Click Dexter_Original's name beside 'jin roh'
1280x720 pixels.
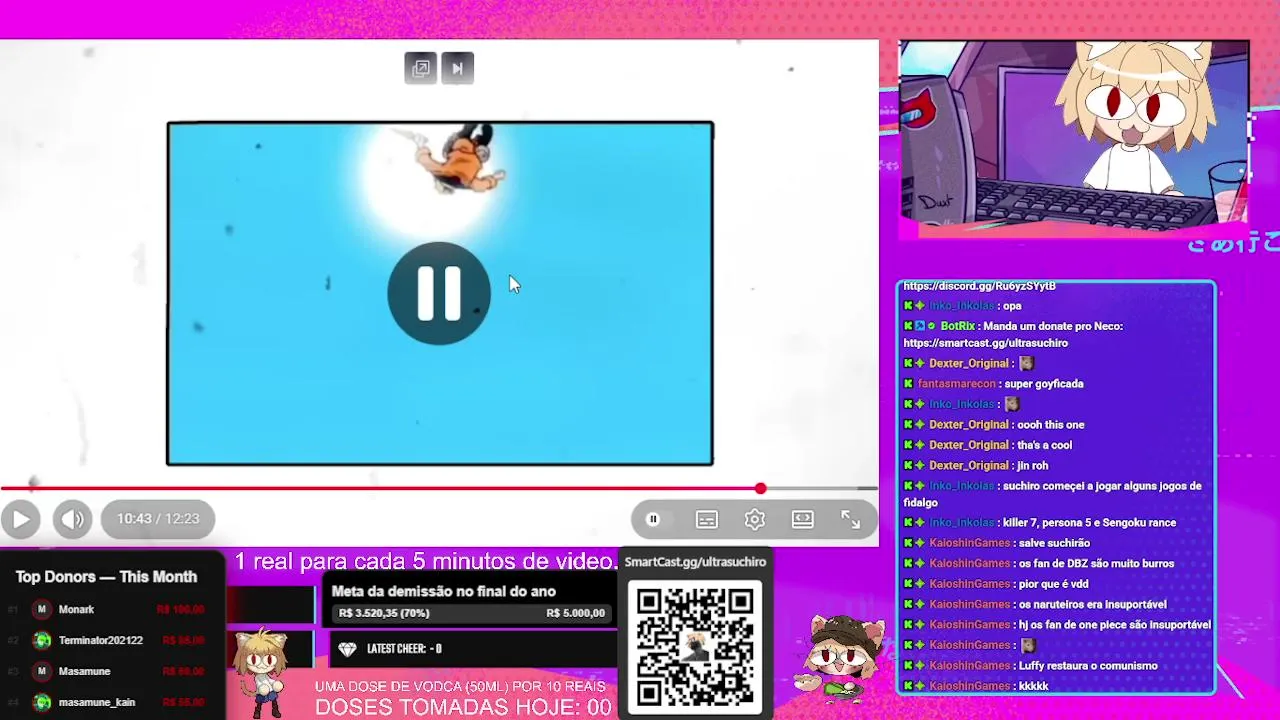[x=968, y=466]
